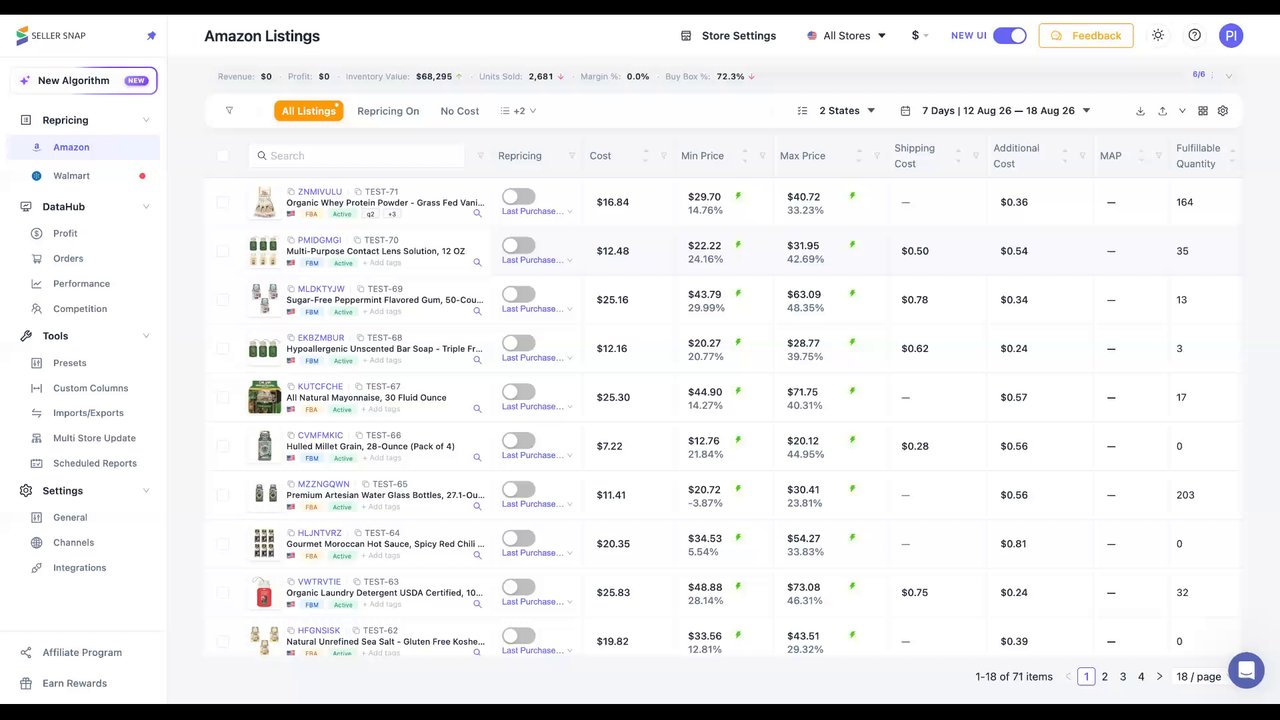This screenshot has height=720, width=1280.
Task: Click the Feedback button
Action: (1086, 35)
